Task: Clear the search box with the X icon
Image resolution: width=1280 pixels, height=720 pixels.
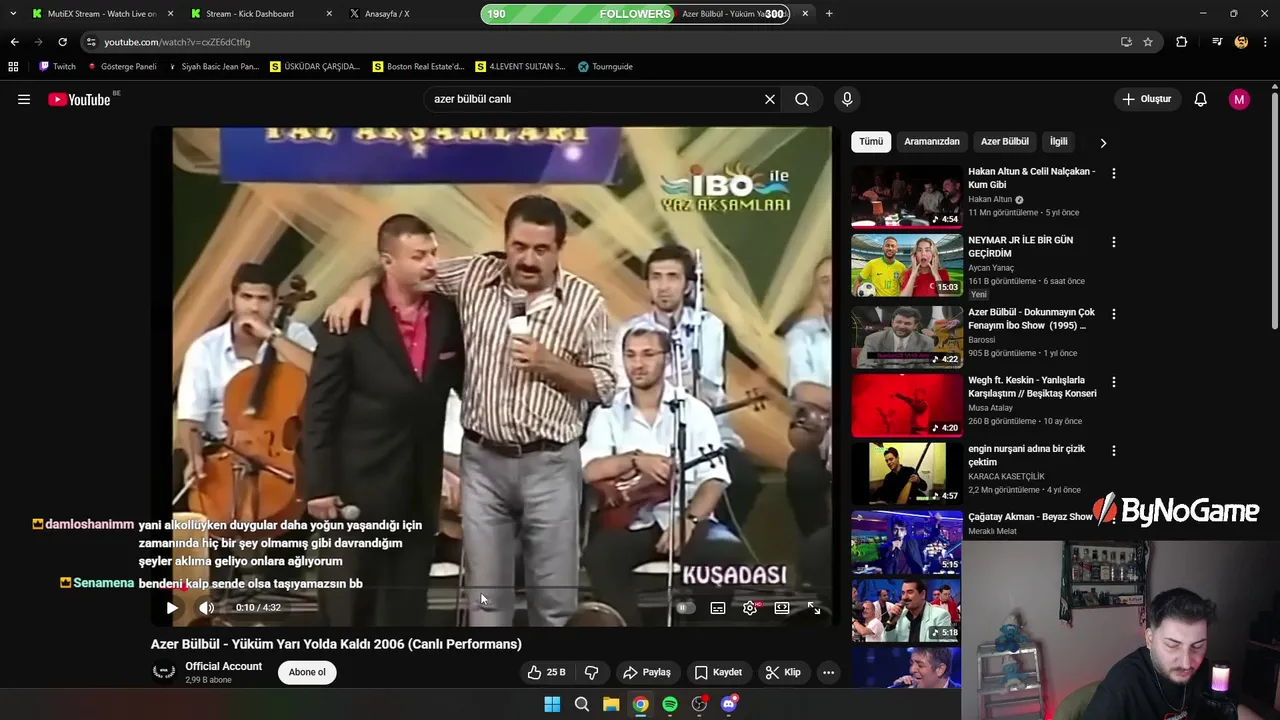Action: pyautogui.click(x=770, y=99)
